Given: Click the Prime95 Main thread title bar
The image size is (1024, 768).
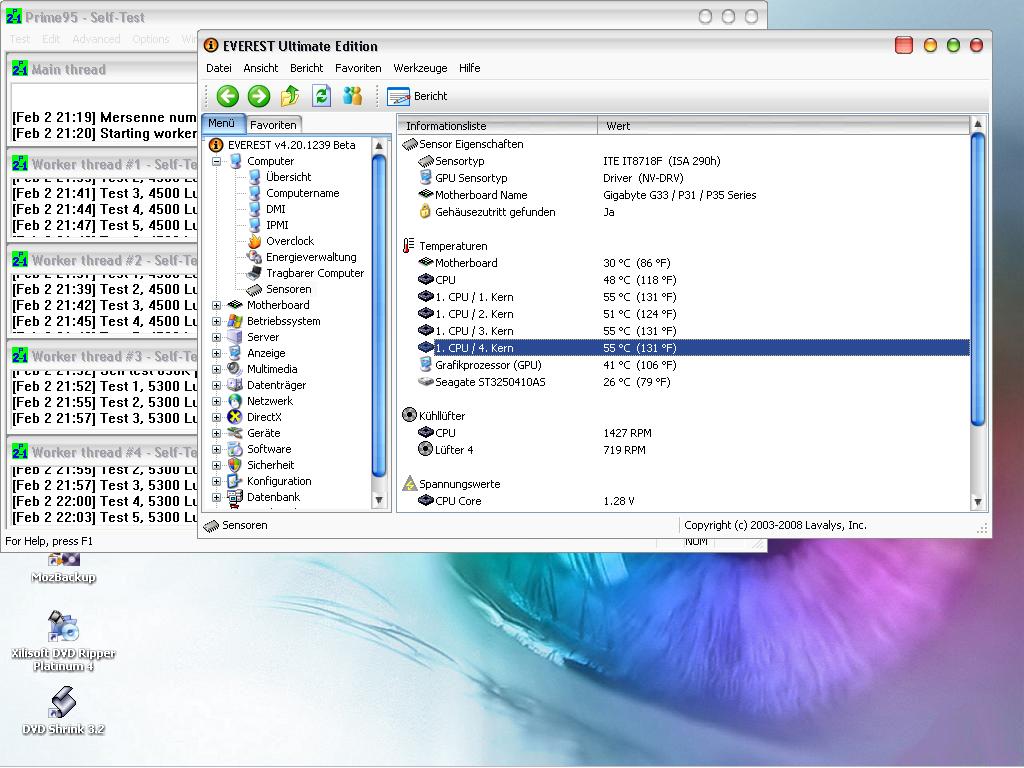Looking at the screenshot, I should point(104,69).
